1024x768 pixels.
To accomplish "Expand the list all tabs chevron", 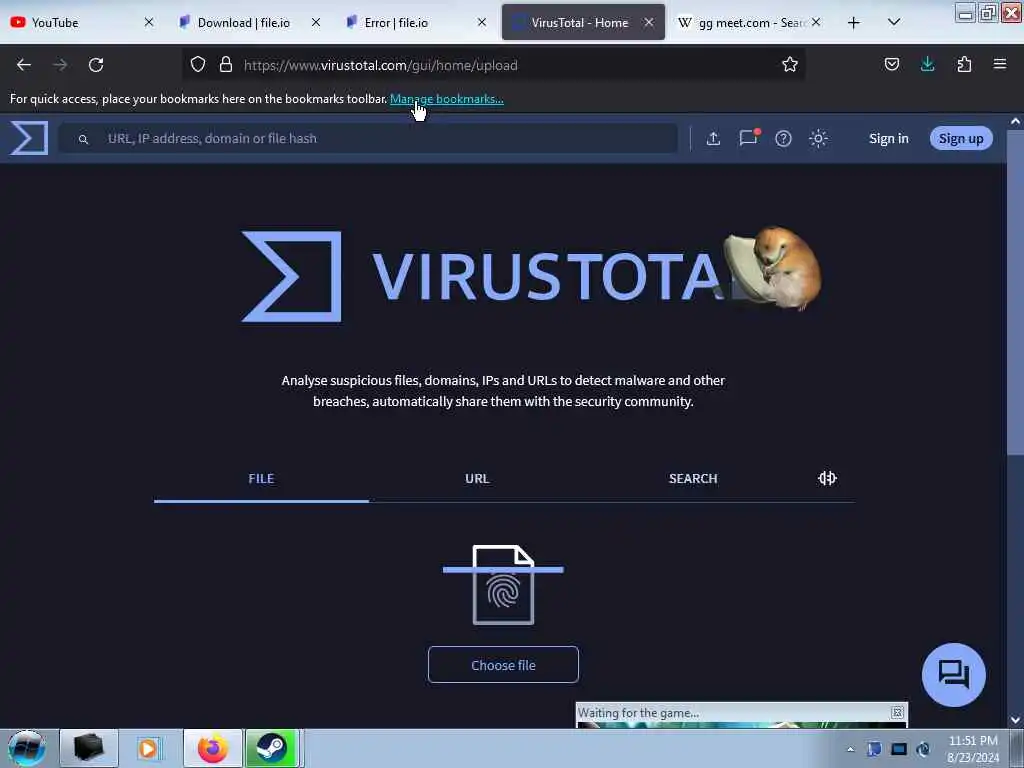I will 894,22.
